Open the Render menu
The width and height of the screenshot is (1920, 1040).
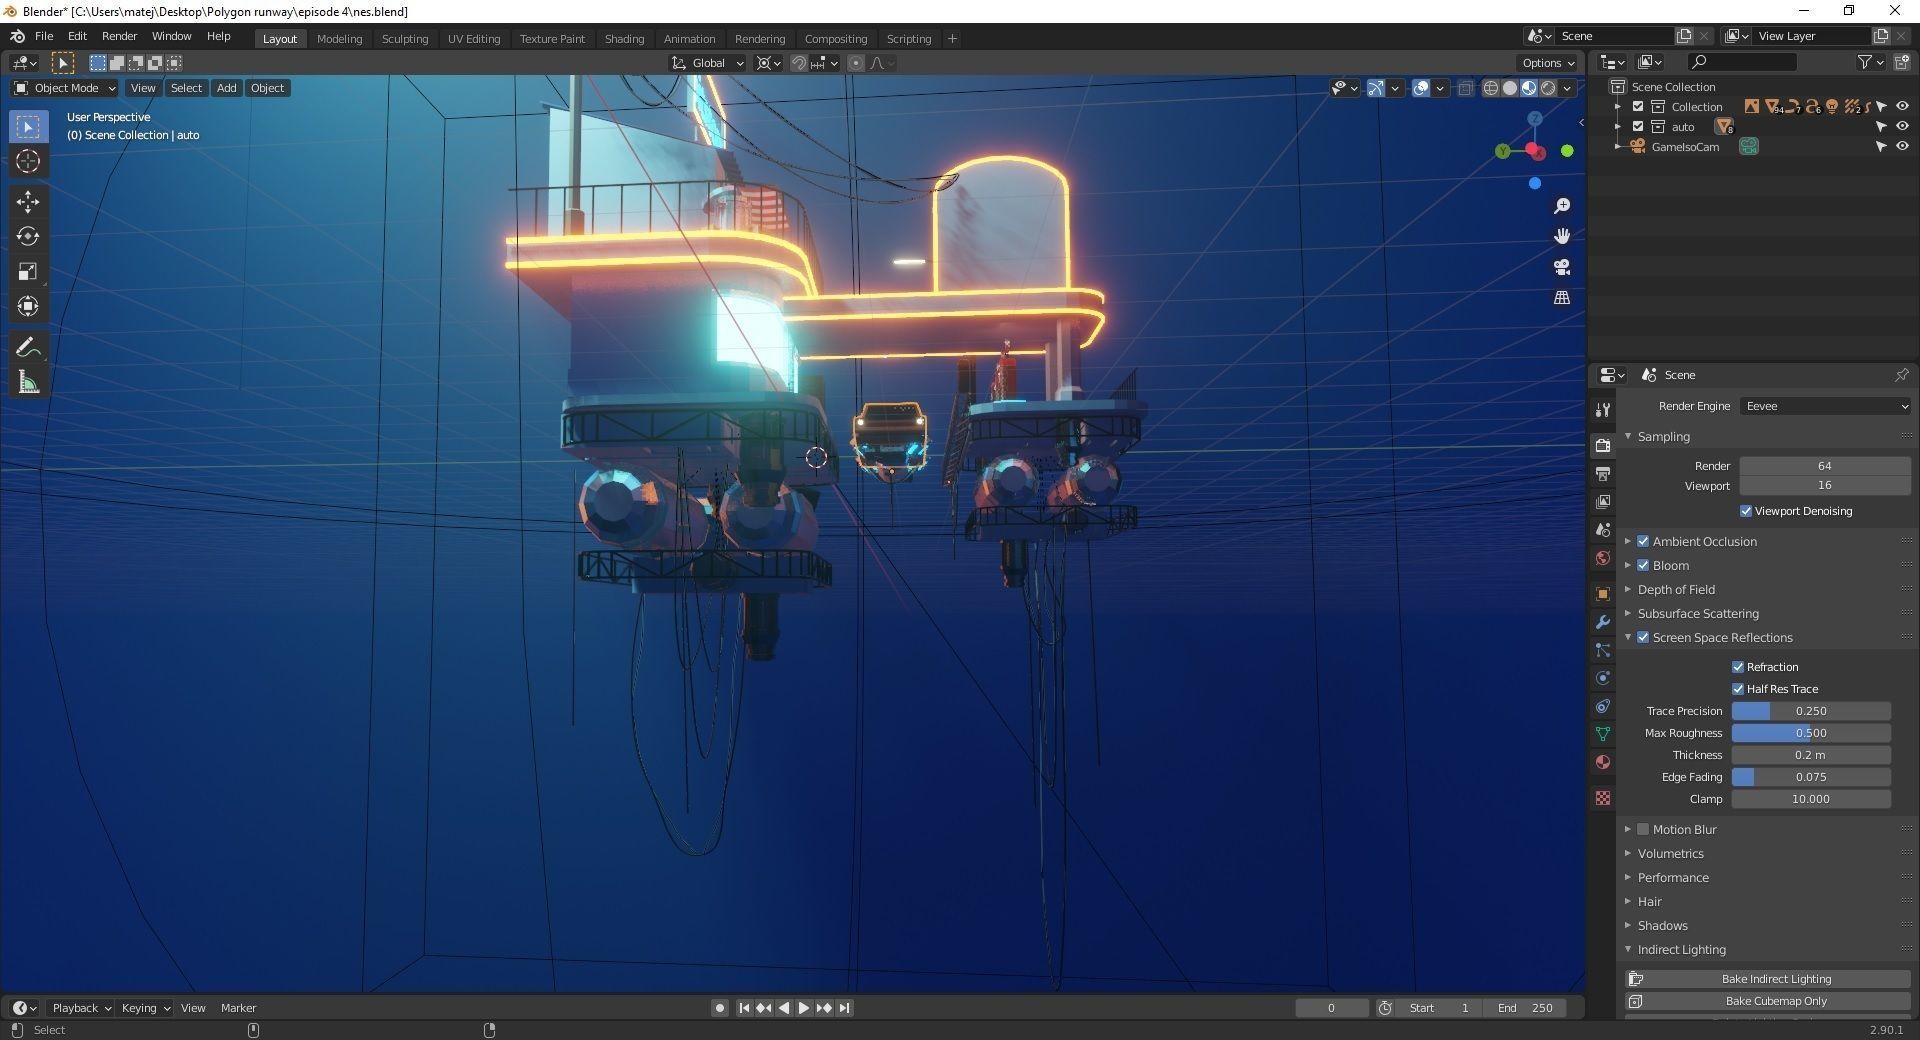point(119,36)
